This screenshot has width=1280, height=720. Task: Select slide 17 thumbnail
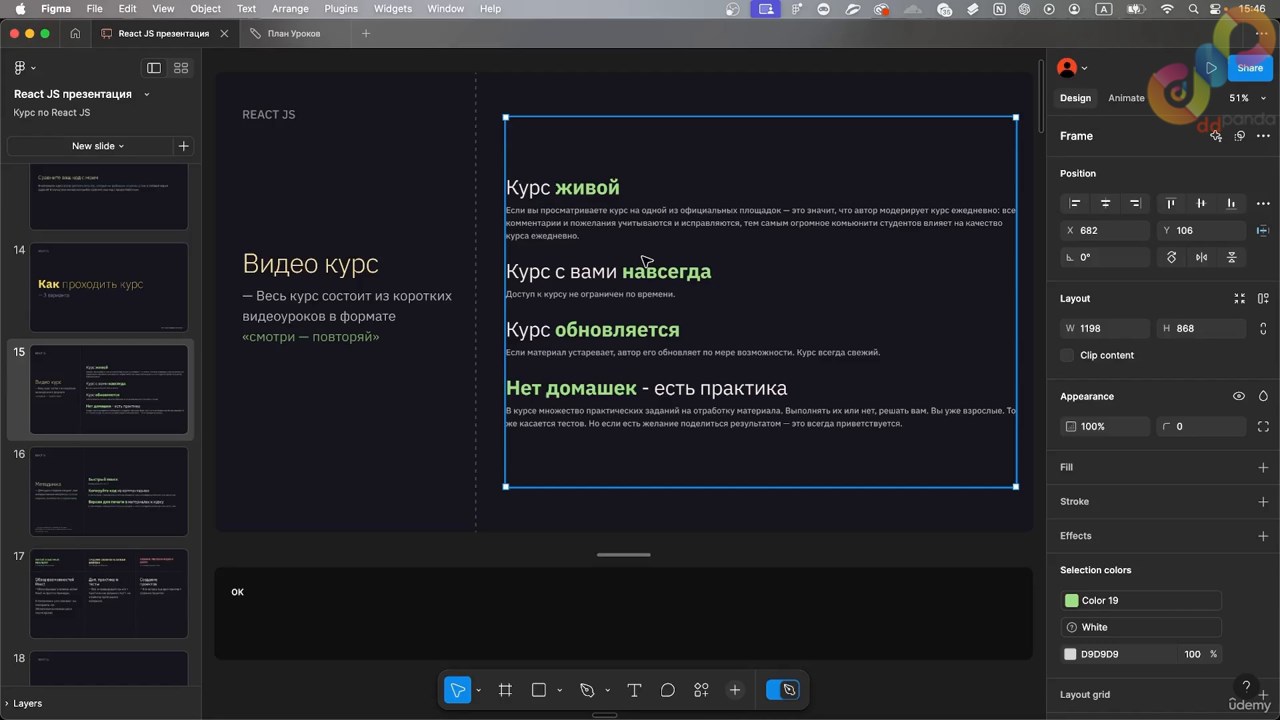109,593
